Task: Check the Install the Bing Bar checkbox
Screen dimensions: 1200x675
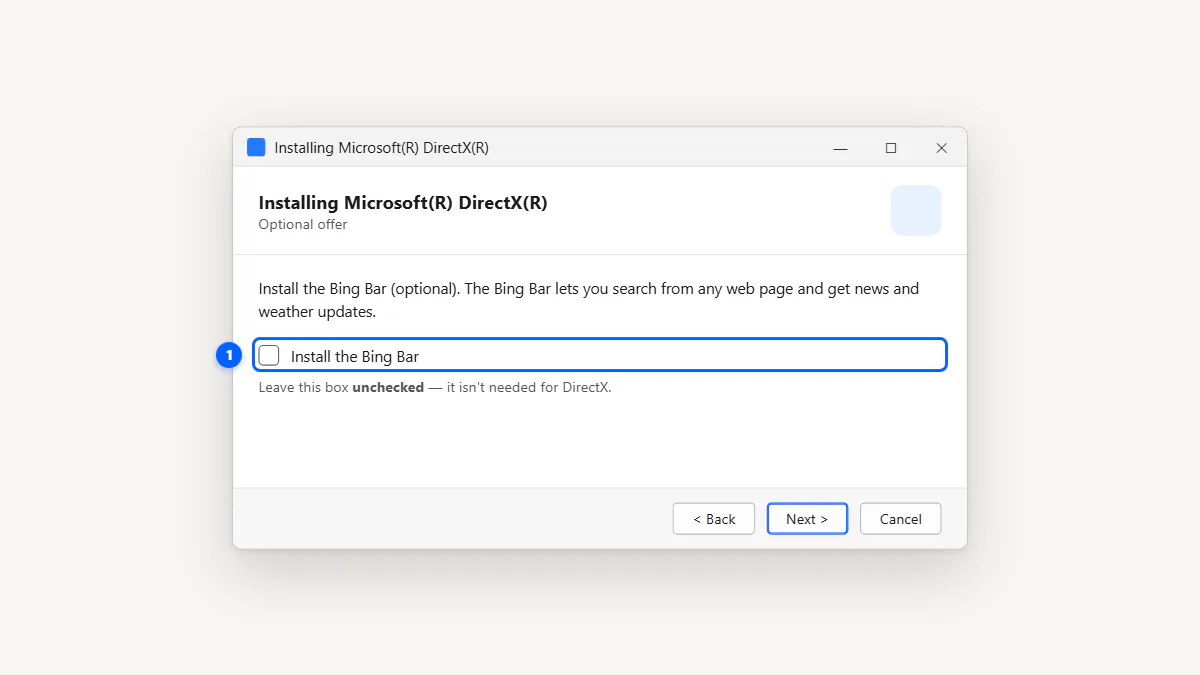Action: point(269,355)
